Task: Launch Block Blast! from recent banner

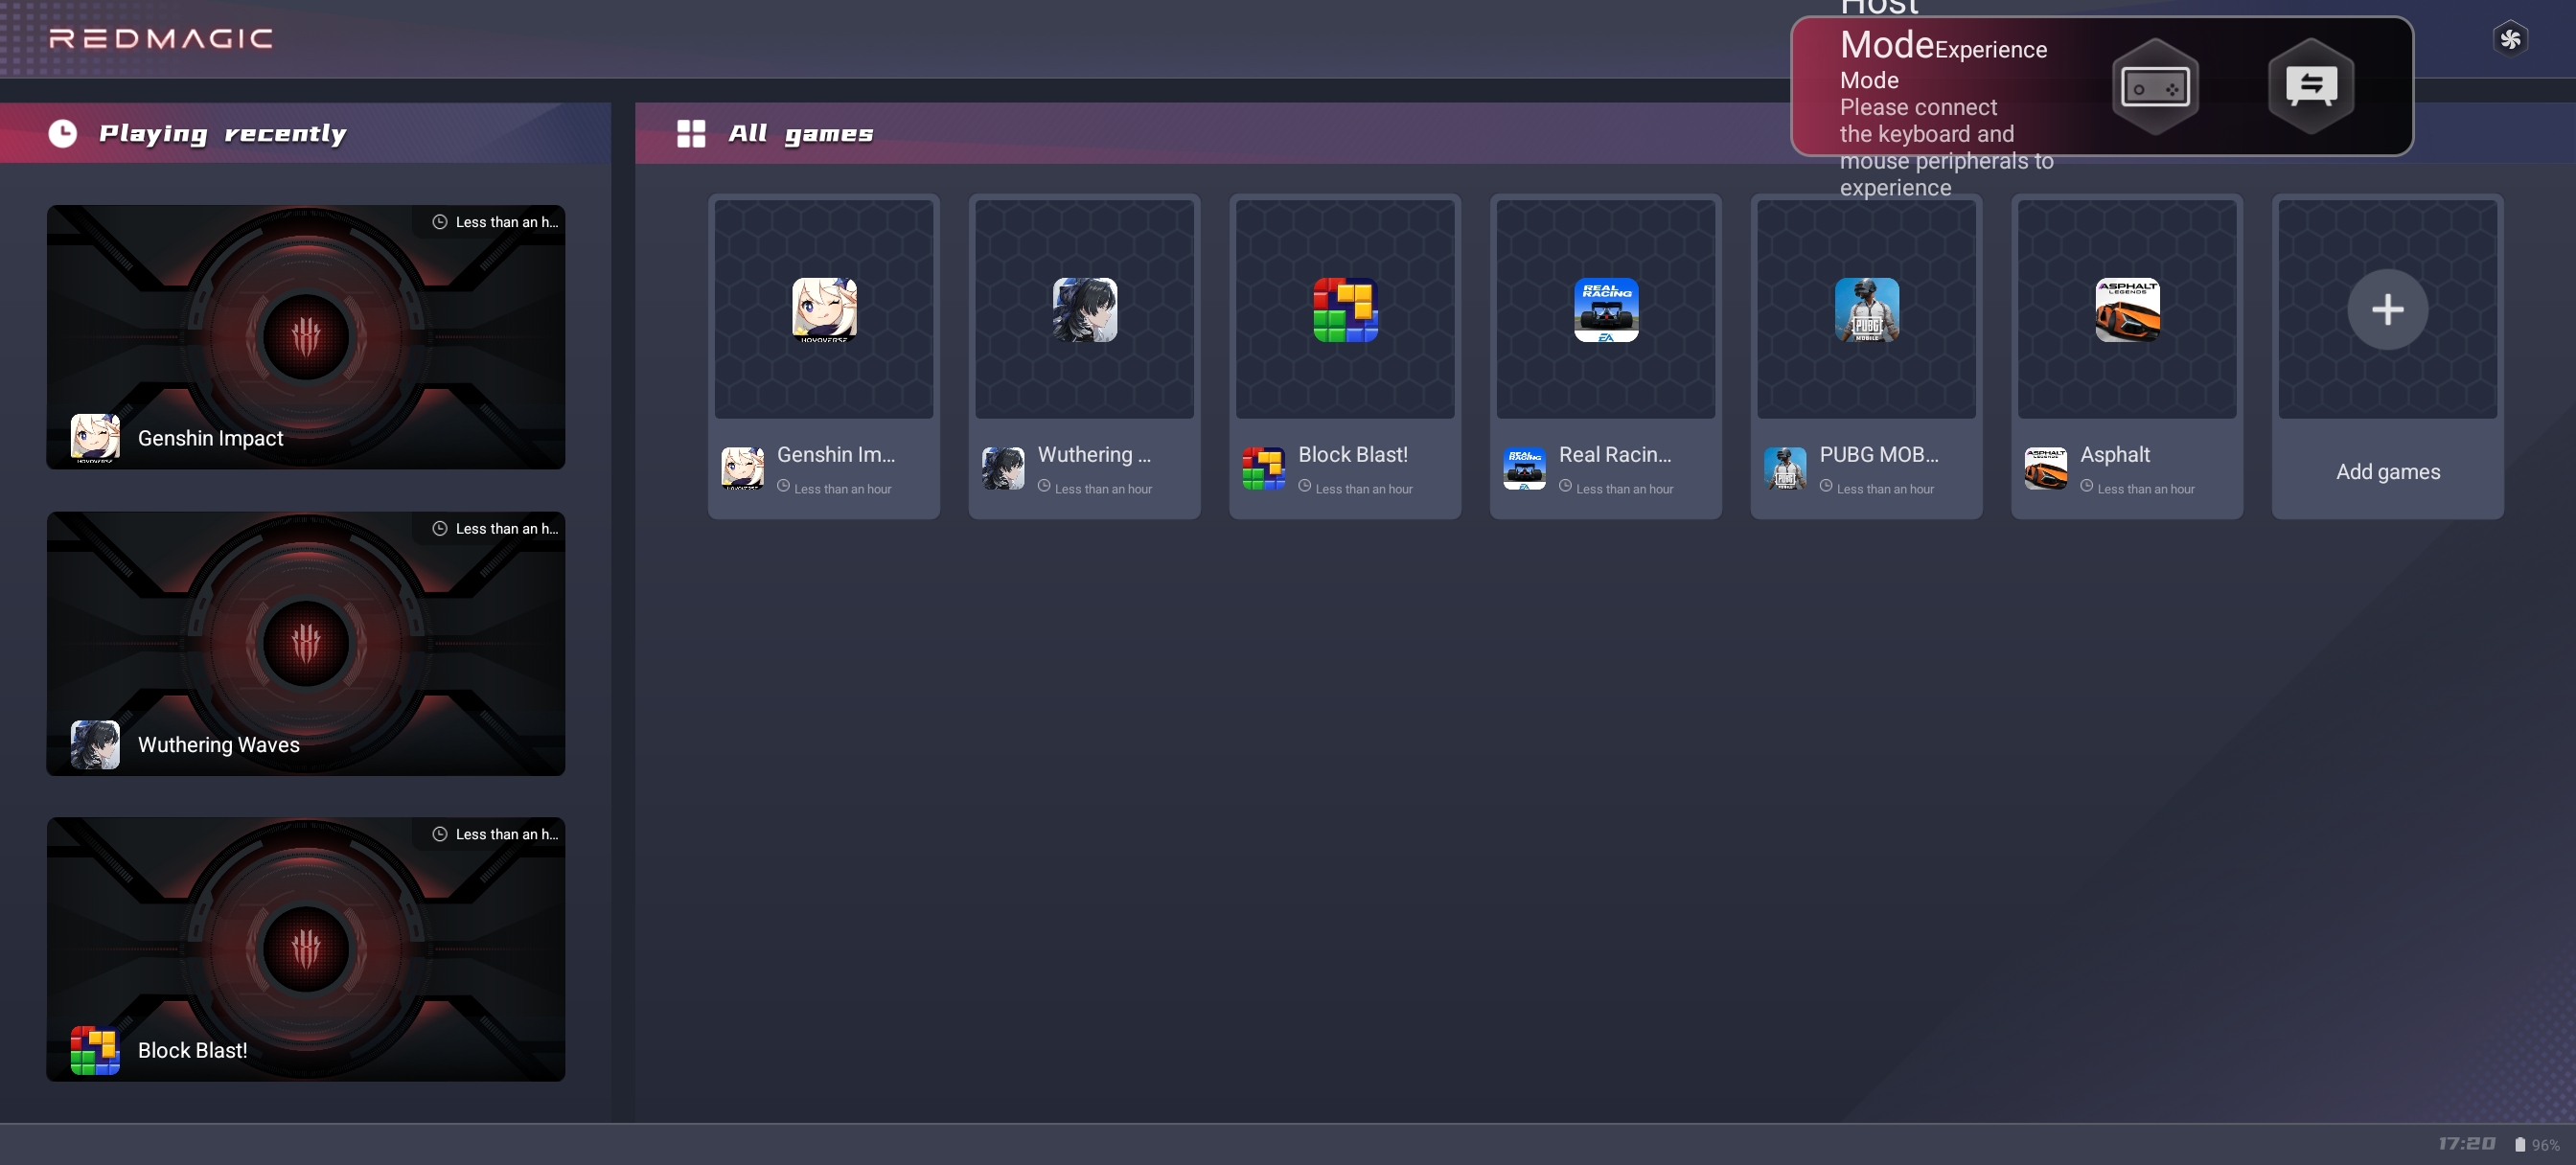Action: 305,949
